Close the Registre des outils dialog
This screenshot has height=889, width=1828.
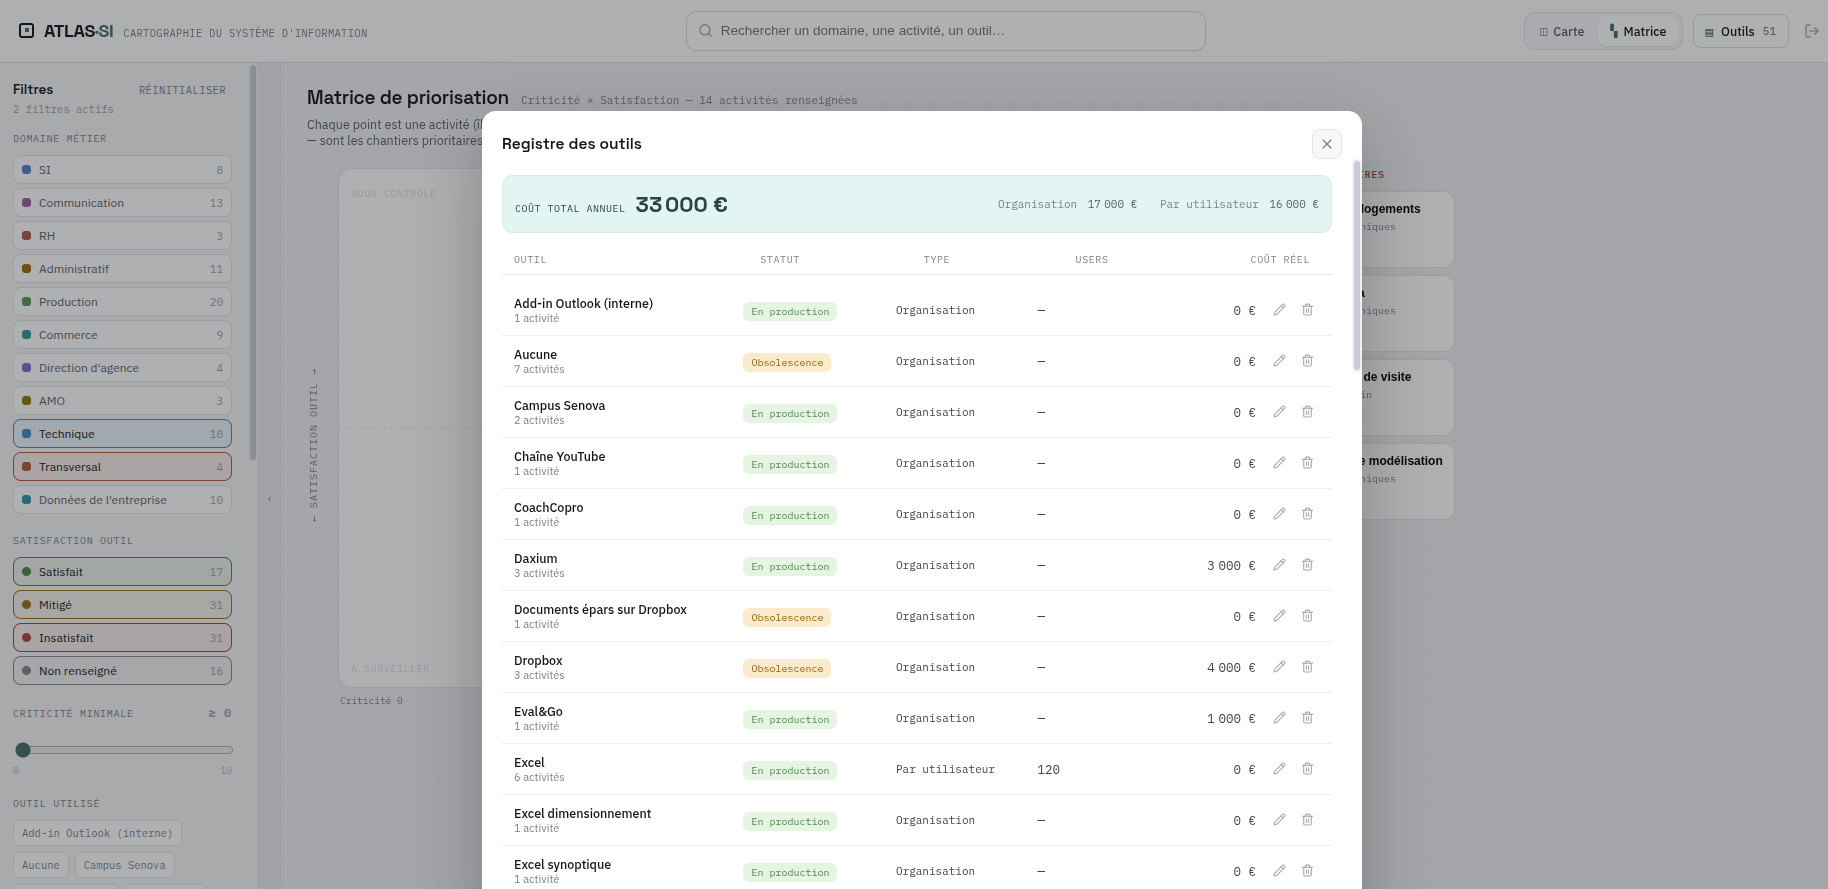pyautogui.click(x=1327, y=144)
